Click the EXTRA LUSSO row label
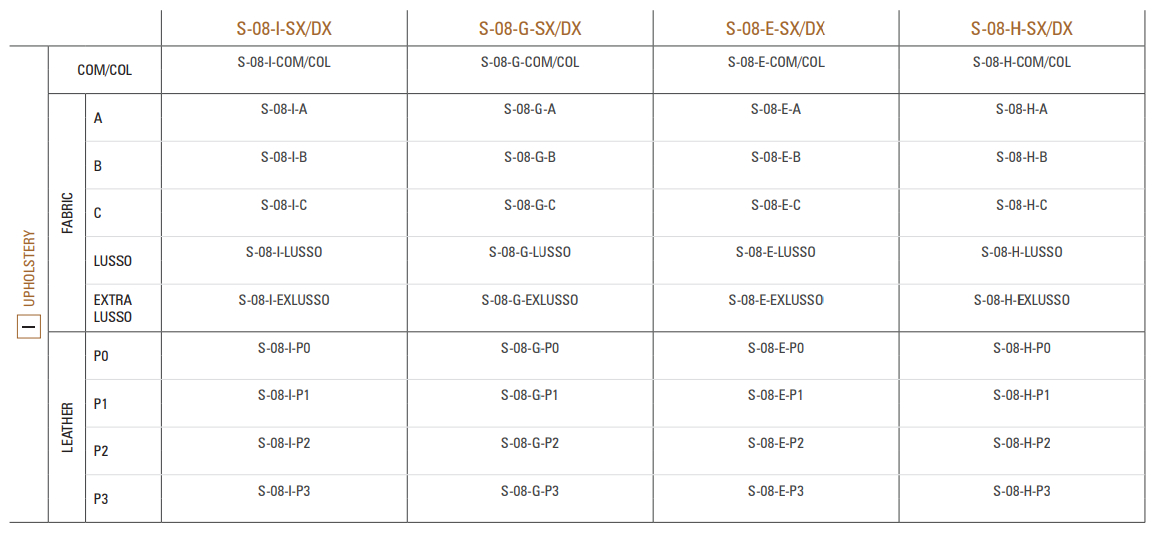The image size is (1159, 539). [x=113, y=308]
